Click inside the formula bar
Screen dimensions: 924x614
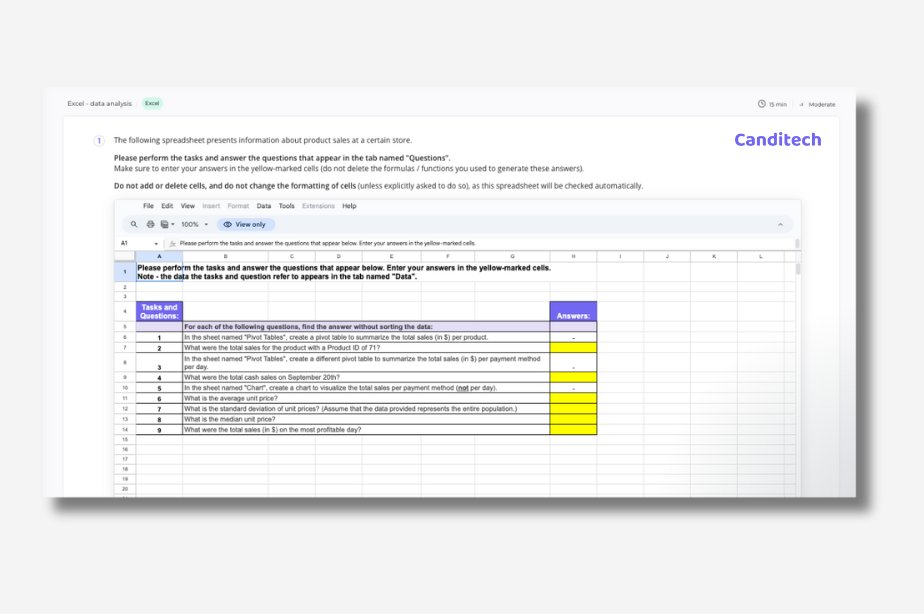(x=400, y=243)
